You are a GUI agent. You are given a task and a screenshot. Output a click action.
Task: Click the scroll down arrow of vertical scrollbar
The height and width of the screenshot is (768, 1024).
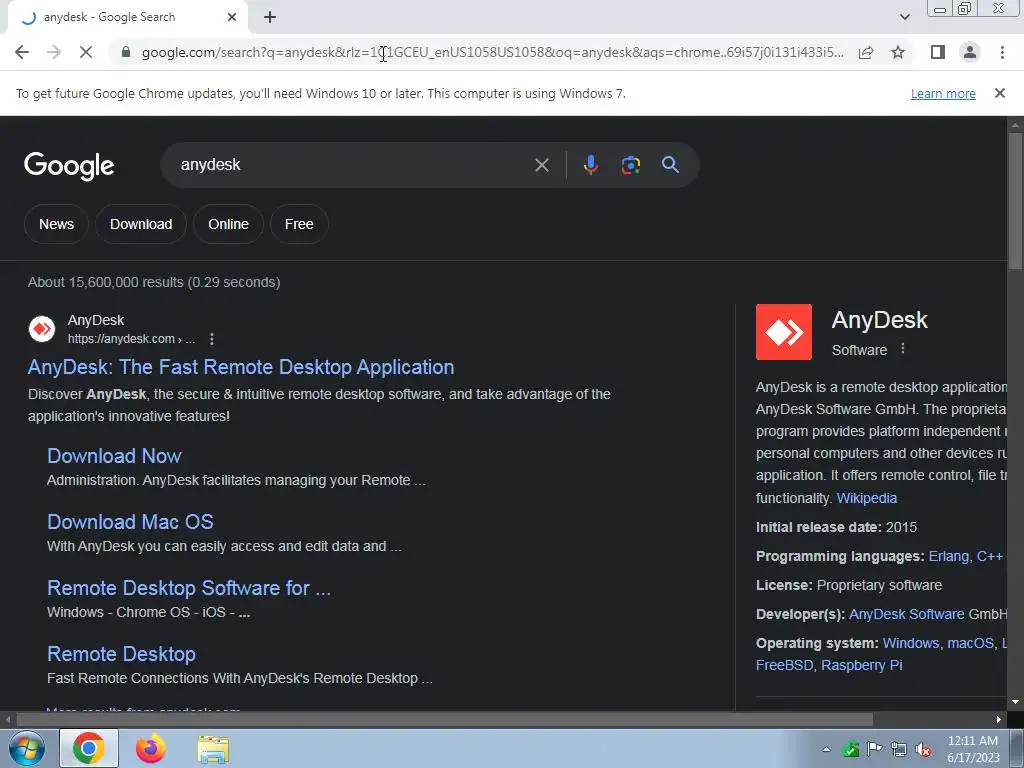tap(1015, 702)
